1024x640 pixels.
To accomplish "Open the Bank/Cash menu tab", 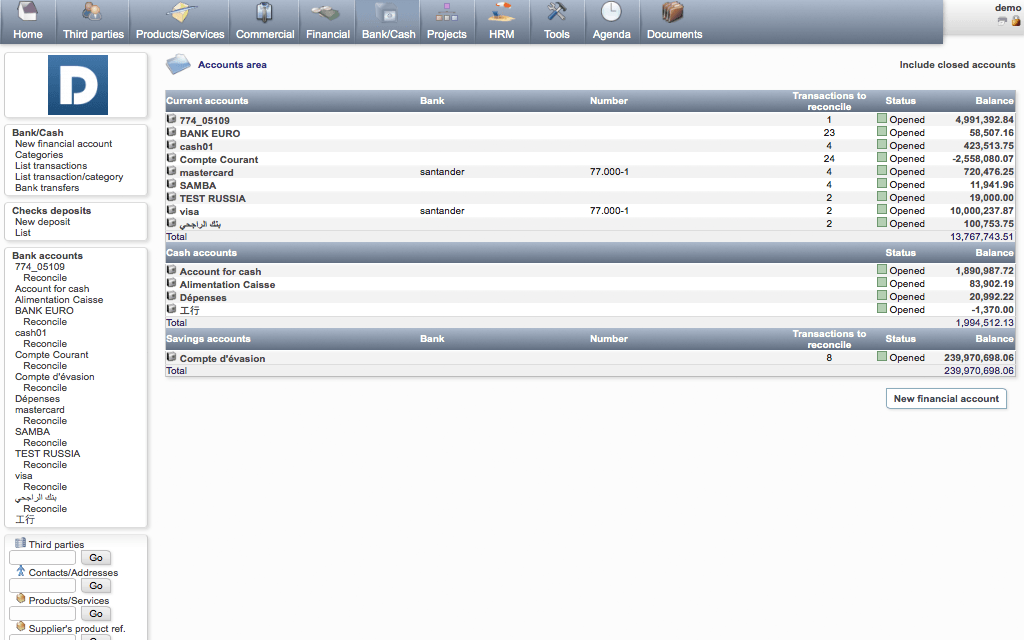I will point(389,34).
